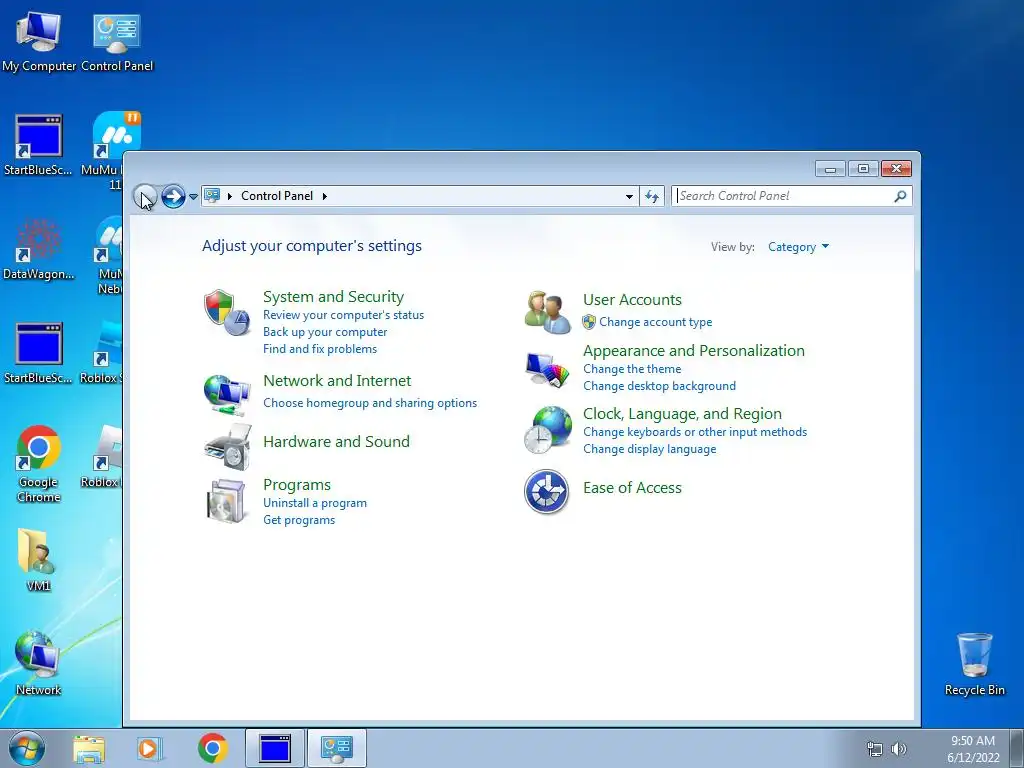This screenshot has width=1024, height=768.
Task: Click Review your computer's status
Action: tap(344, 315)
